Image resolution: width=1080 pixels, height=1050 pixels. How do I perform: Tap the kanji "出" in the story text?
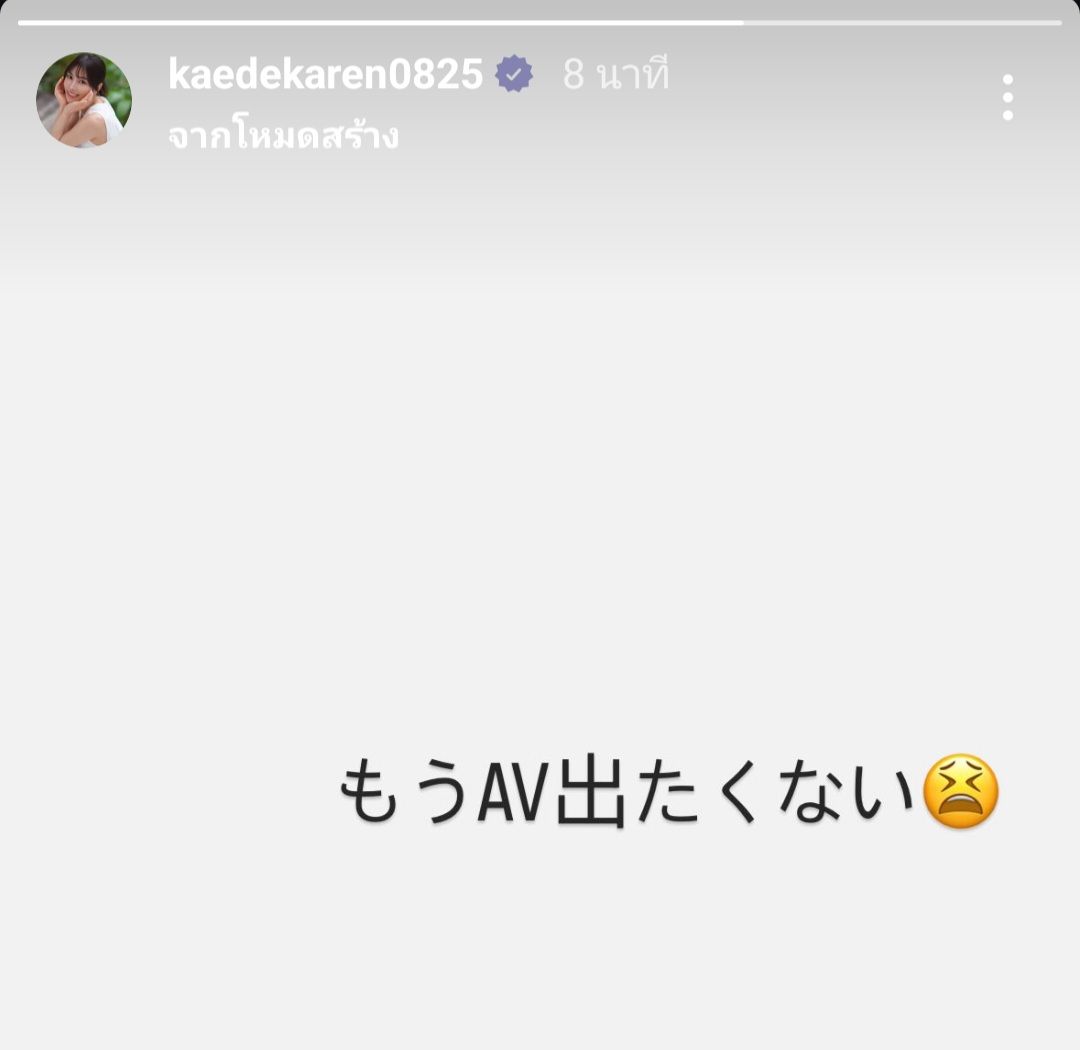[591, 791]
